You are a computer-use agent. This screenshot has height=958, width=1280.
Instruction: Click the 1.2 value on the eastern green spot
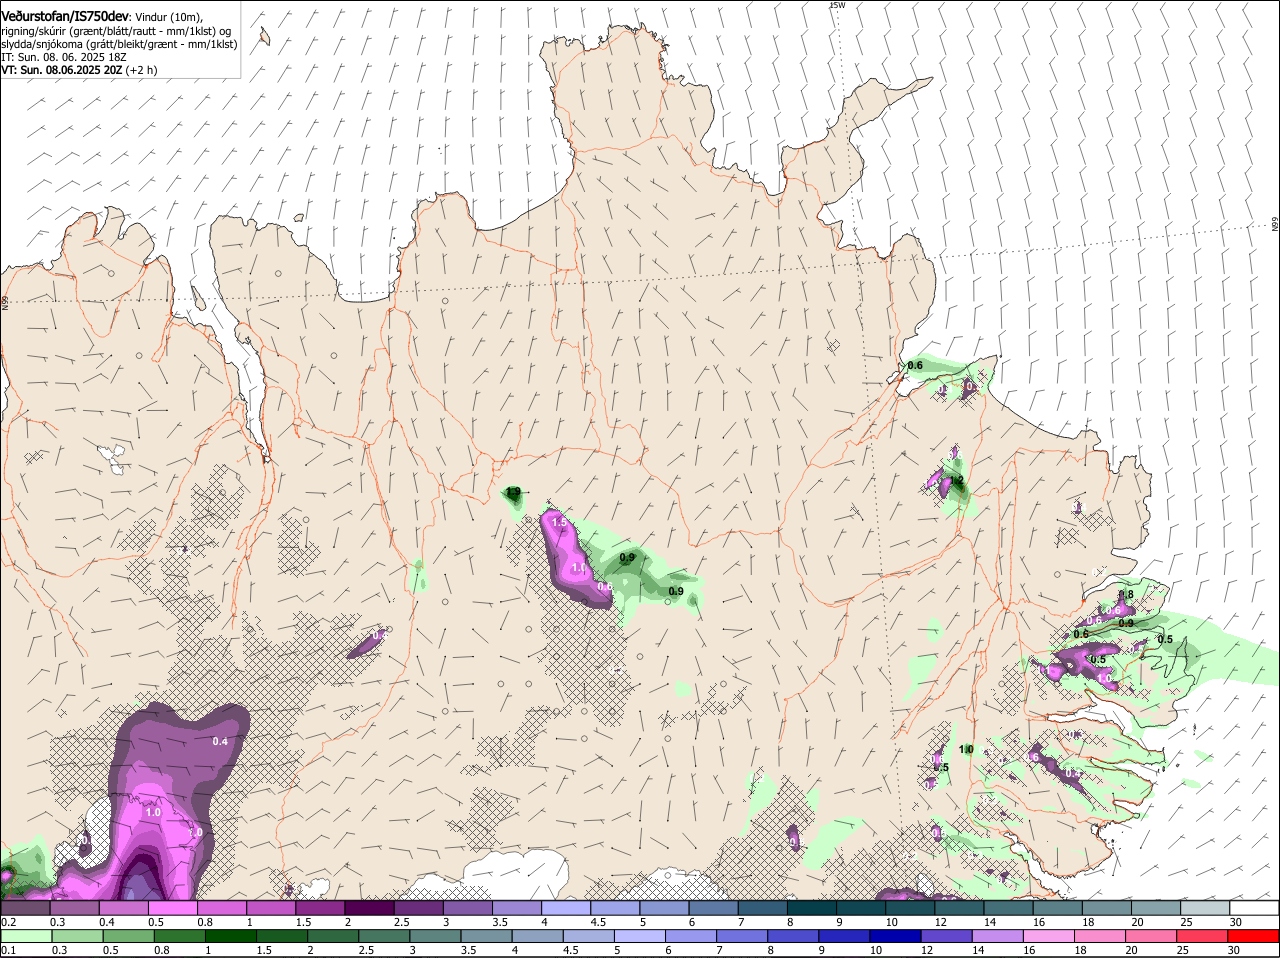click(956, 481)
